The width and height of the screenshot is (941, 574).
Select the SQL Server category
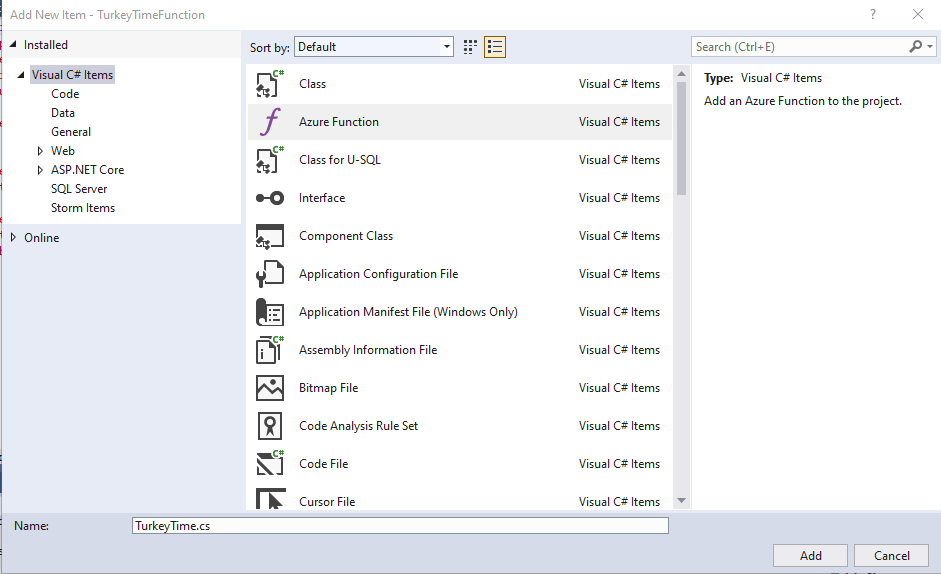point(79,189)
